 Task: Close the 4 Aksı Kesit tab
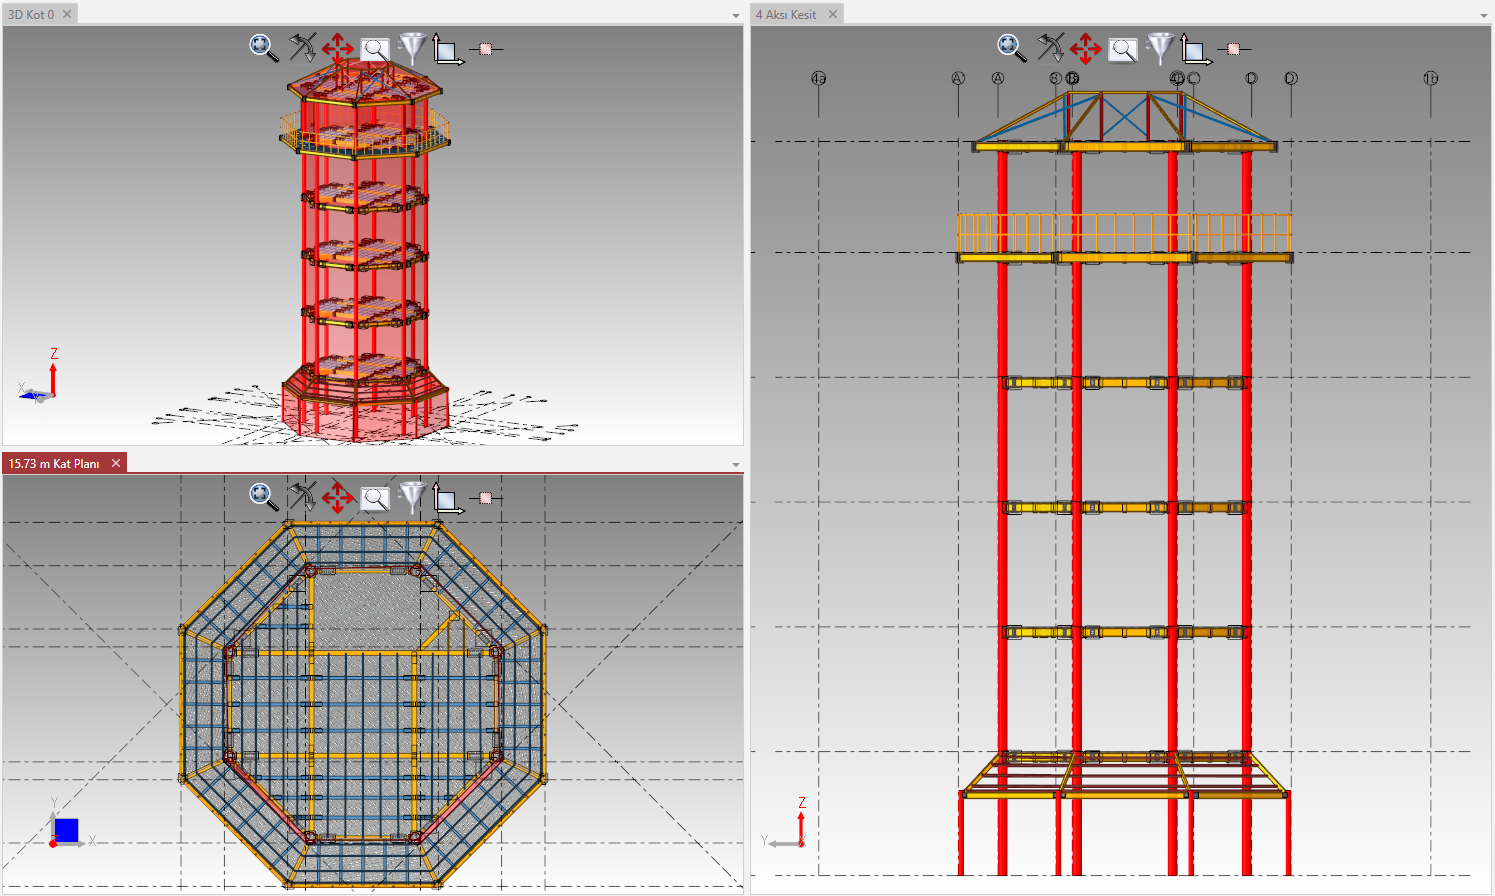click(832, 14)
